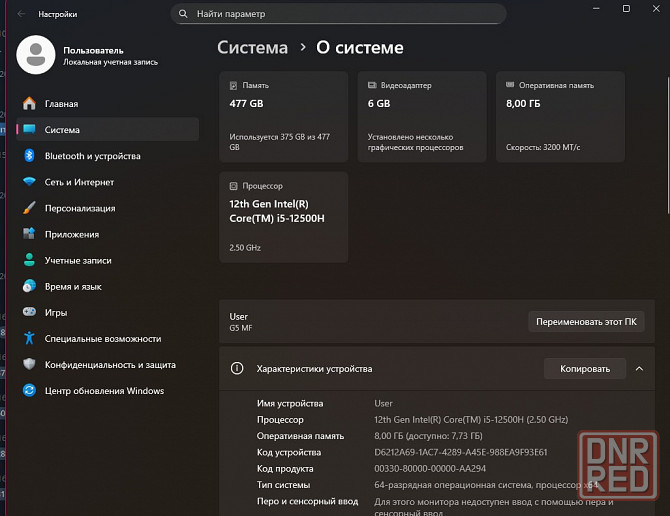Click the storage icon in Память card
This screenshot has height=516, width=670.
233,85
